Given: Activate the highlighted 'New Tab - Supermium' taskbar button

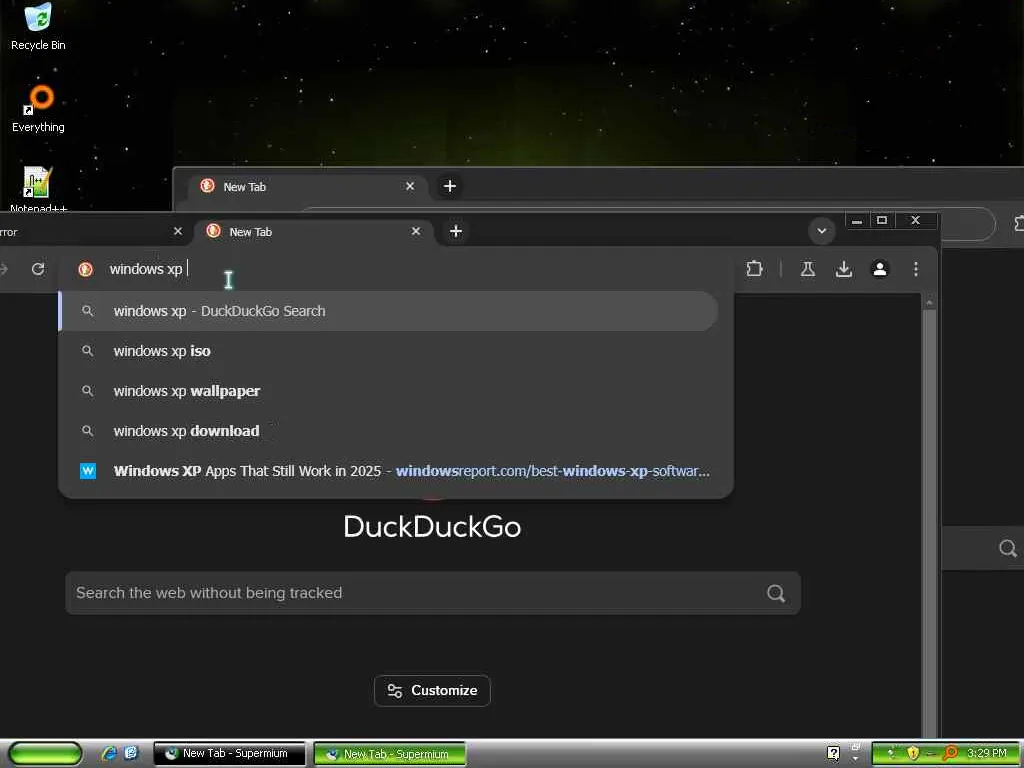Looking at the screenshot, I should [390, 754].
